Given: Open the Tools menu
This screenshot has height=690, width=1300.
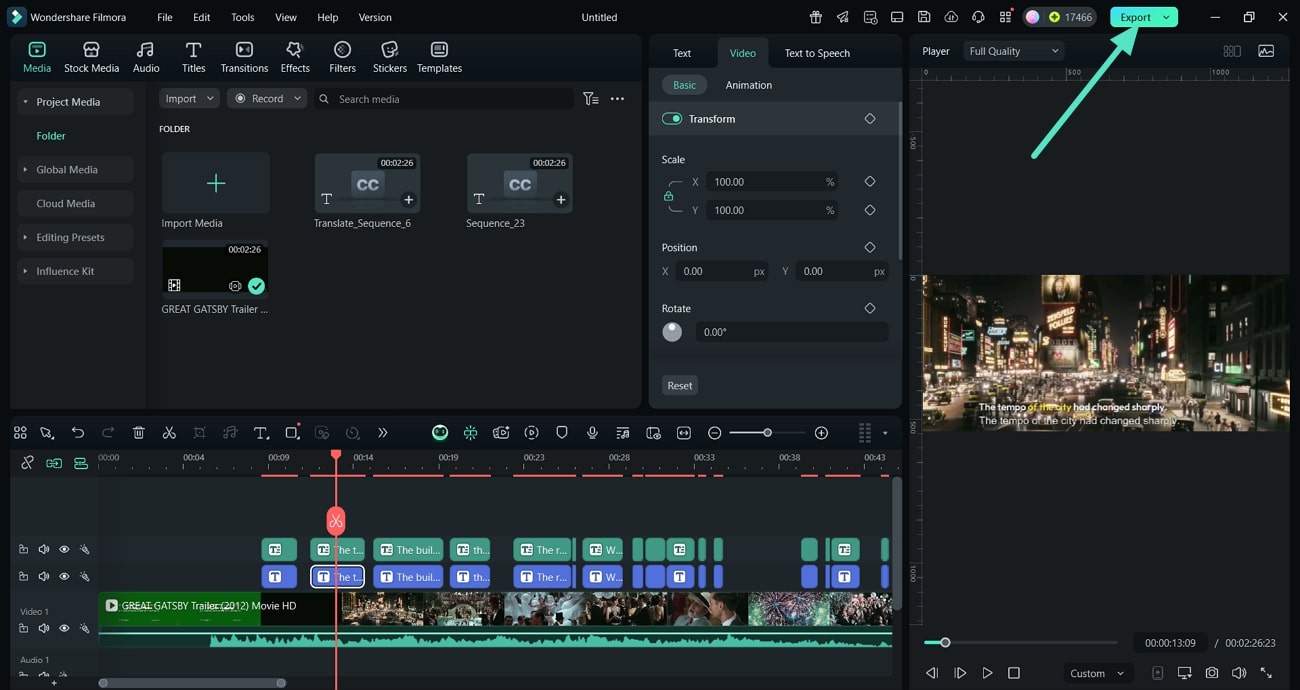Looking at the screenshot, I should (x=242, y=17).
